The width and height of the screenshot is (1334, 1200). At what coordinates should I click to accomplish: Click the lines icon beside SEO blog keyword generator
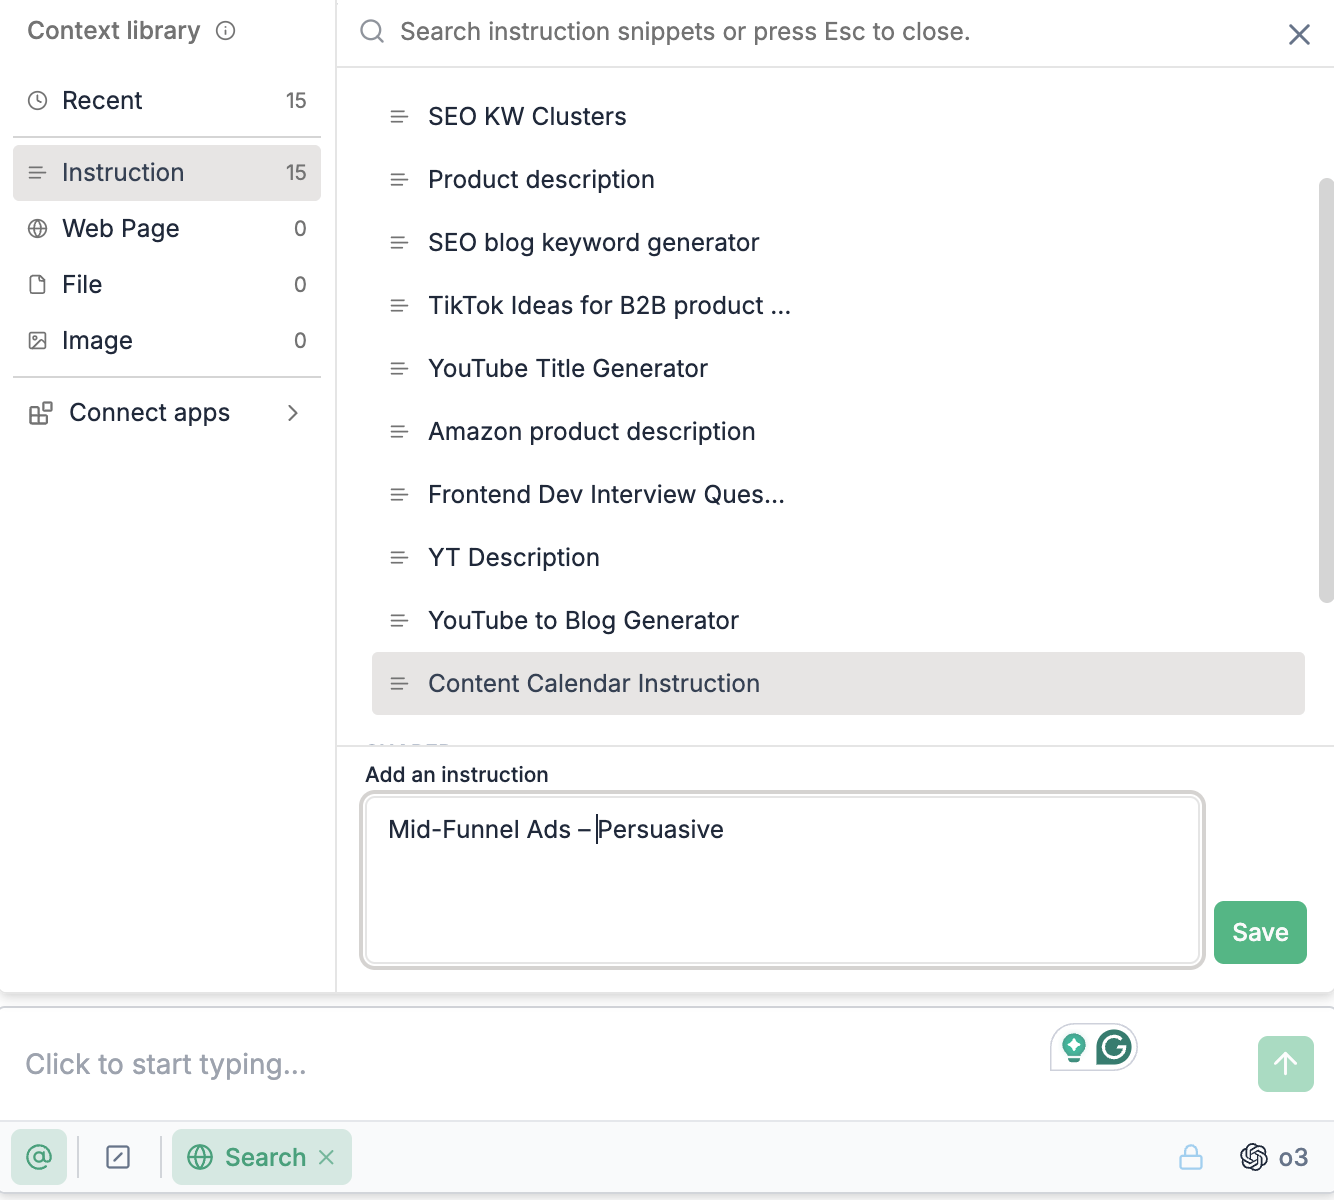[x=399, y=243]
